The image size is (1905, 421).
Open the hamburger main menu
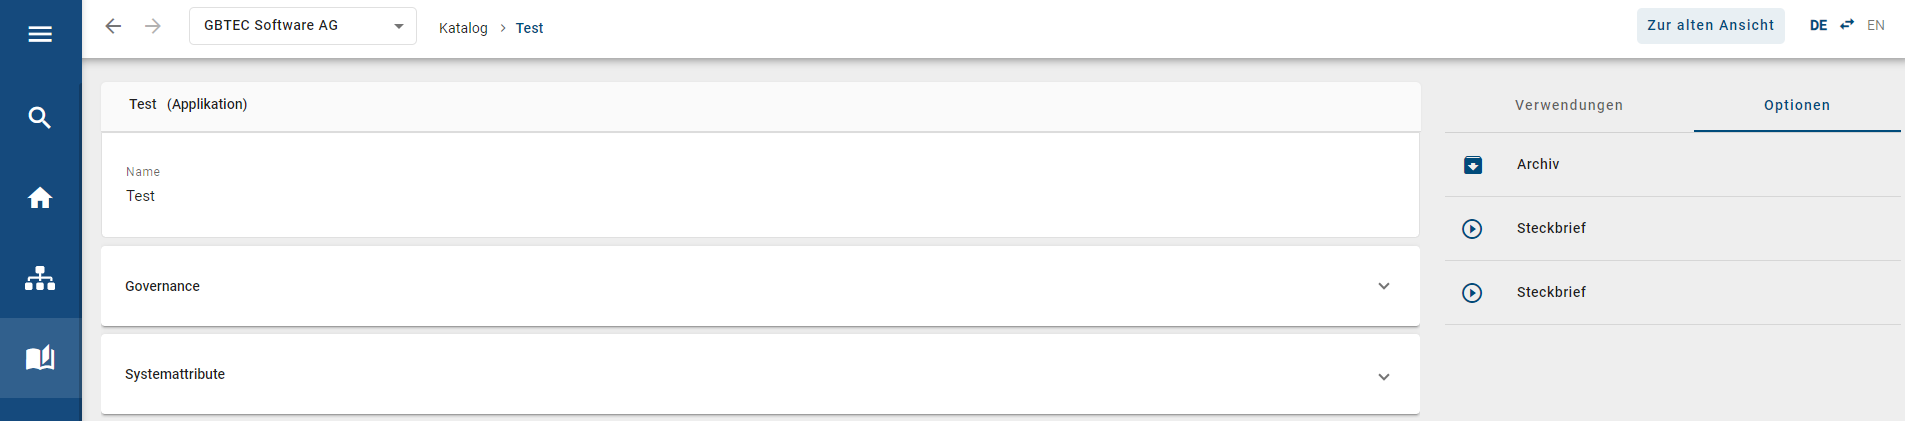[40, 35]
